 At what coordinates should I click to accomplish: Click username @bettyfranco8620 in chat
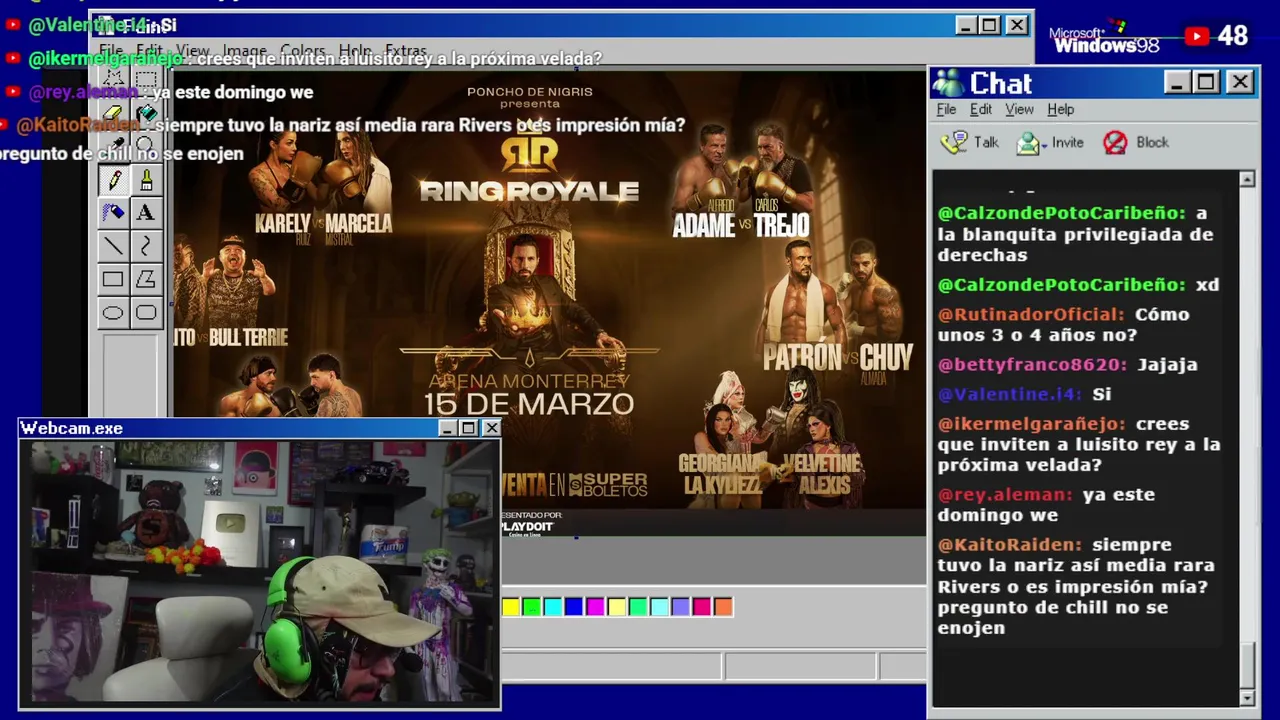(x=1032, y=364)
